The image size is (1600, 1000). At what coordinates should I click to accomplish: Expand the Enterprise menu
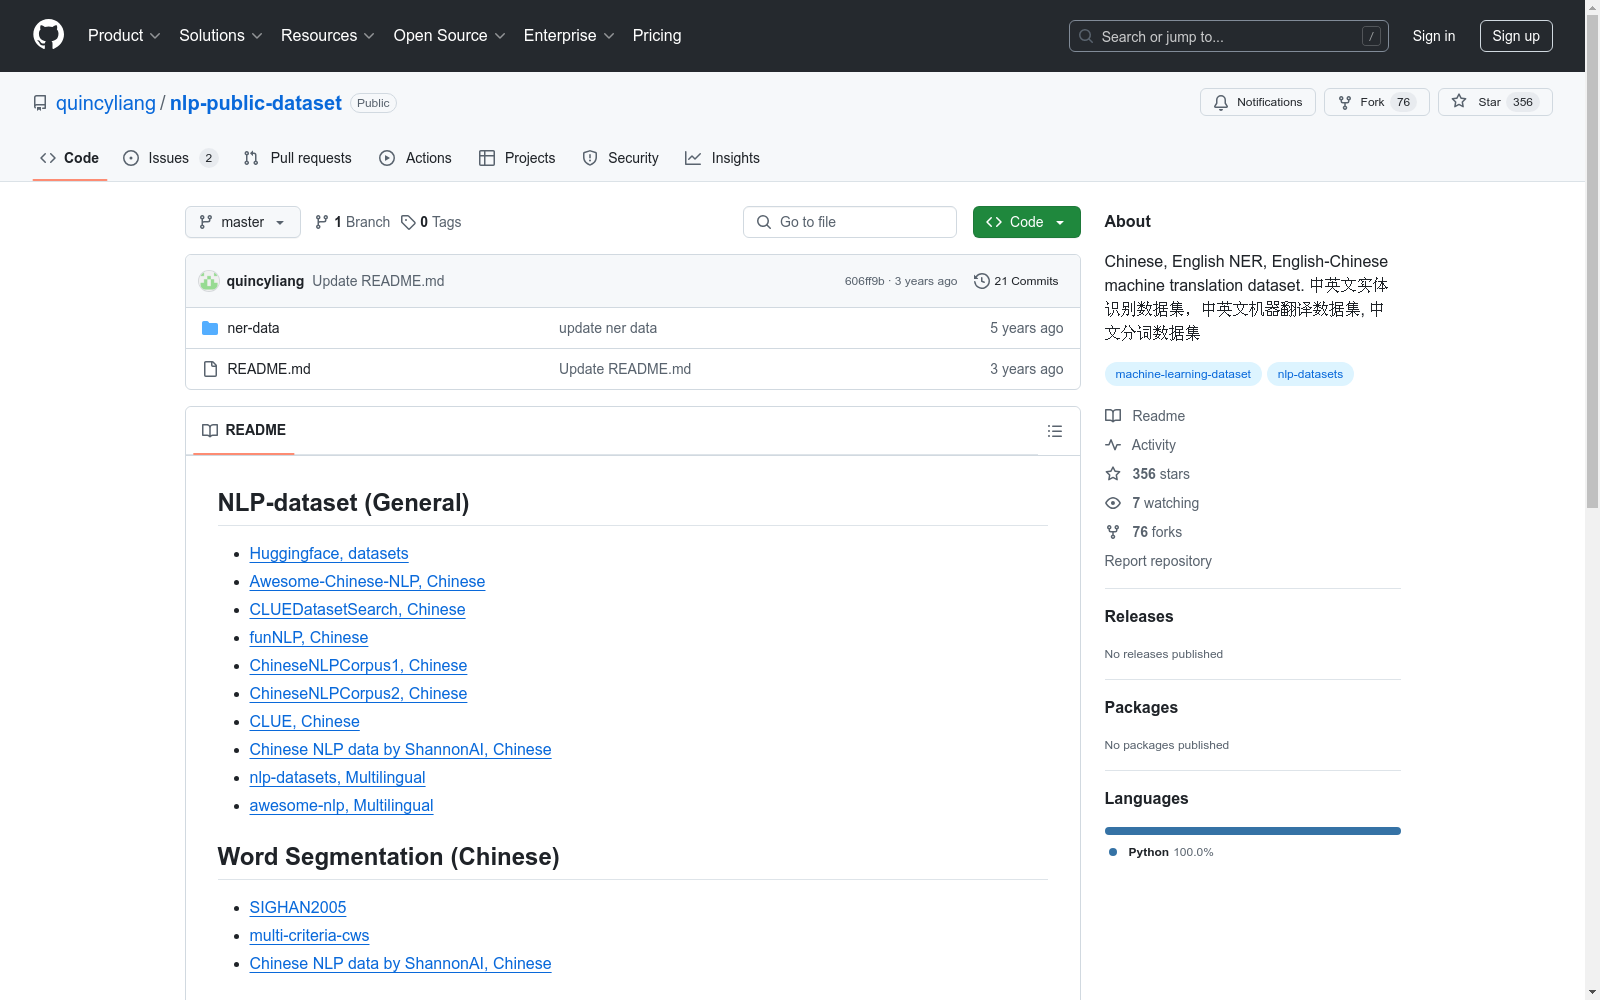569,36
